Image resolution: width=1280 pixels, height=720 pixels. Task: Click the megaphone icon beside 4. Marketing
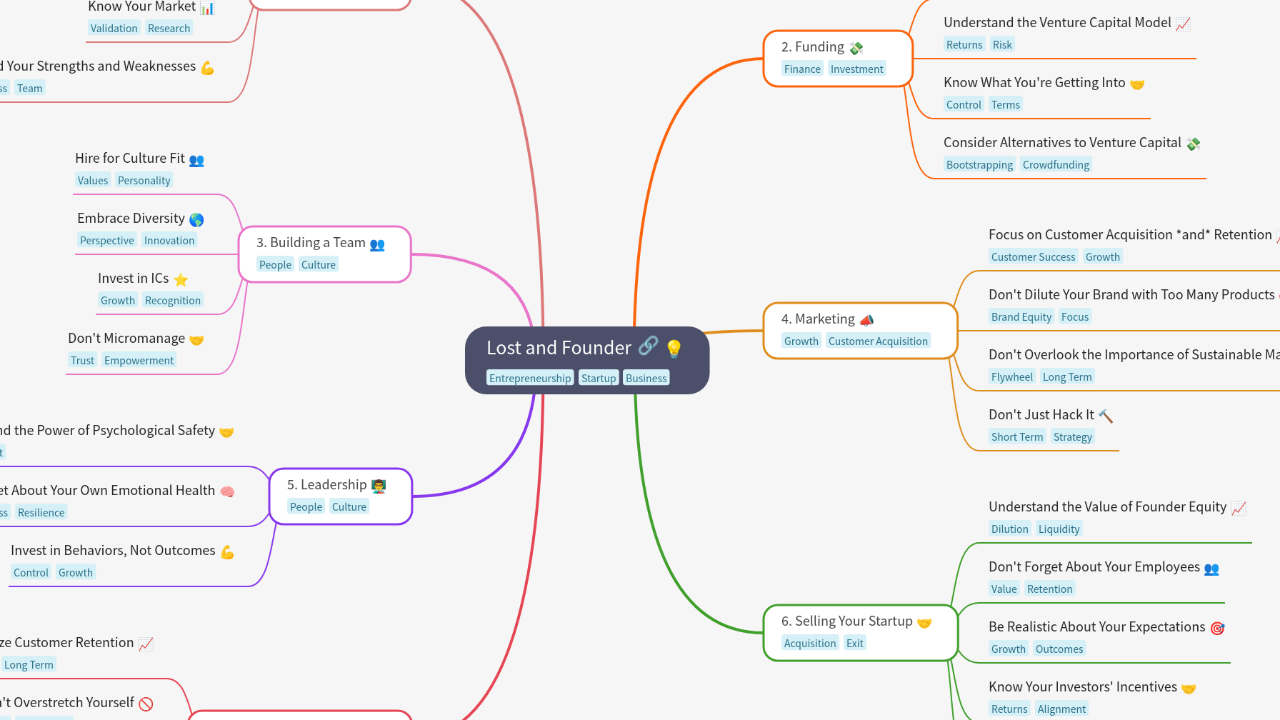tap(867, 319)
